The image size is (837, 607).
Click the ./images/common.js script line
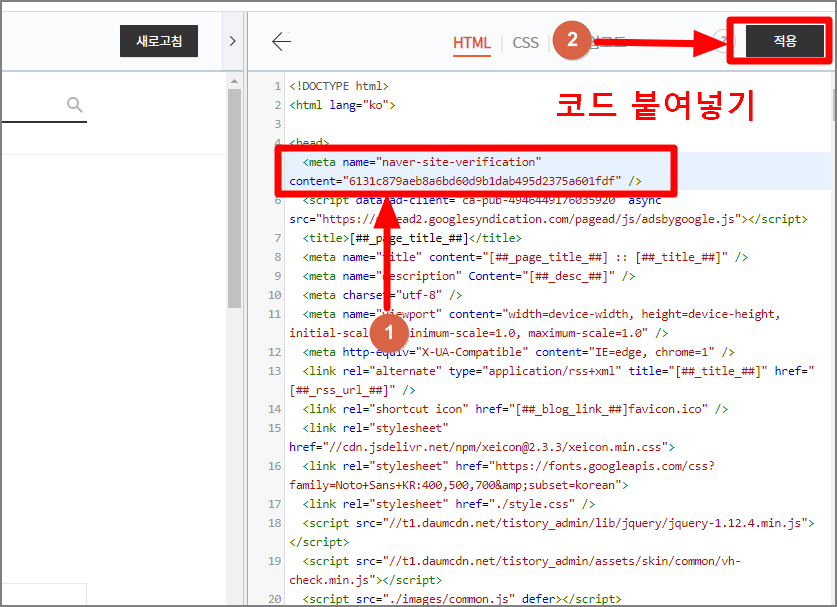[x=462, y=599]
